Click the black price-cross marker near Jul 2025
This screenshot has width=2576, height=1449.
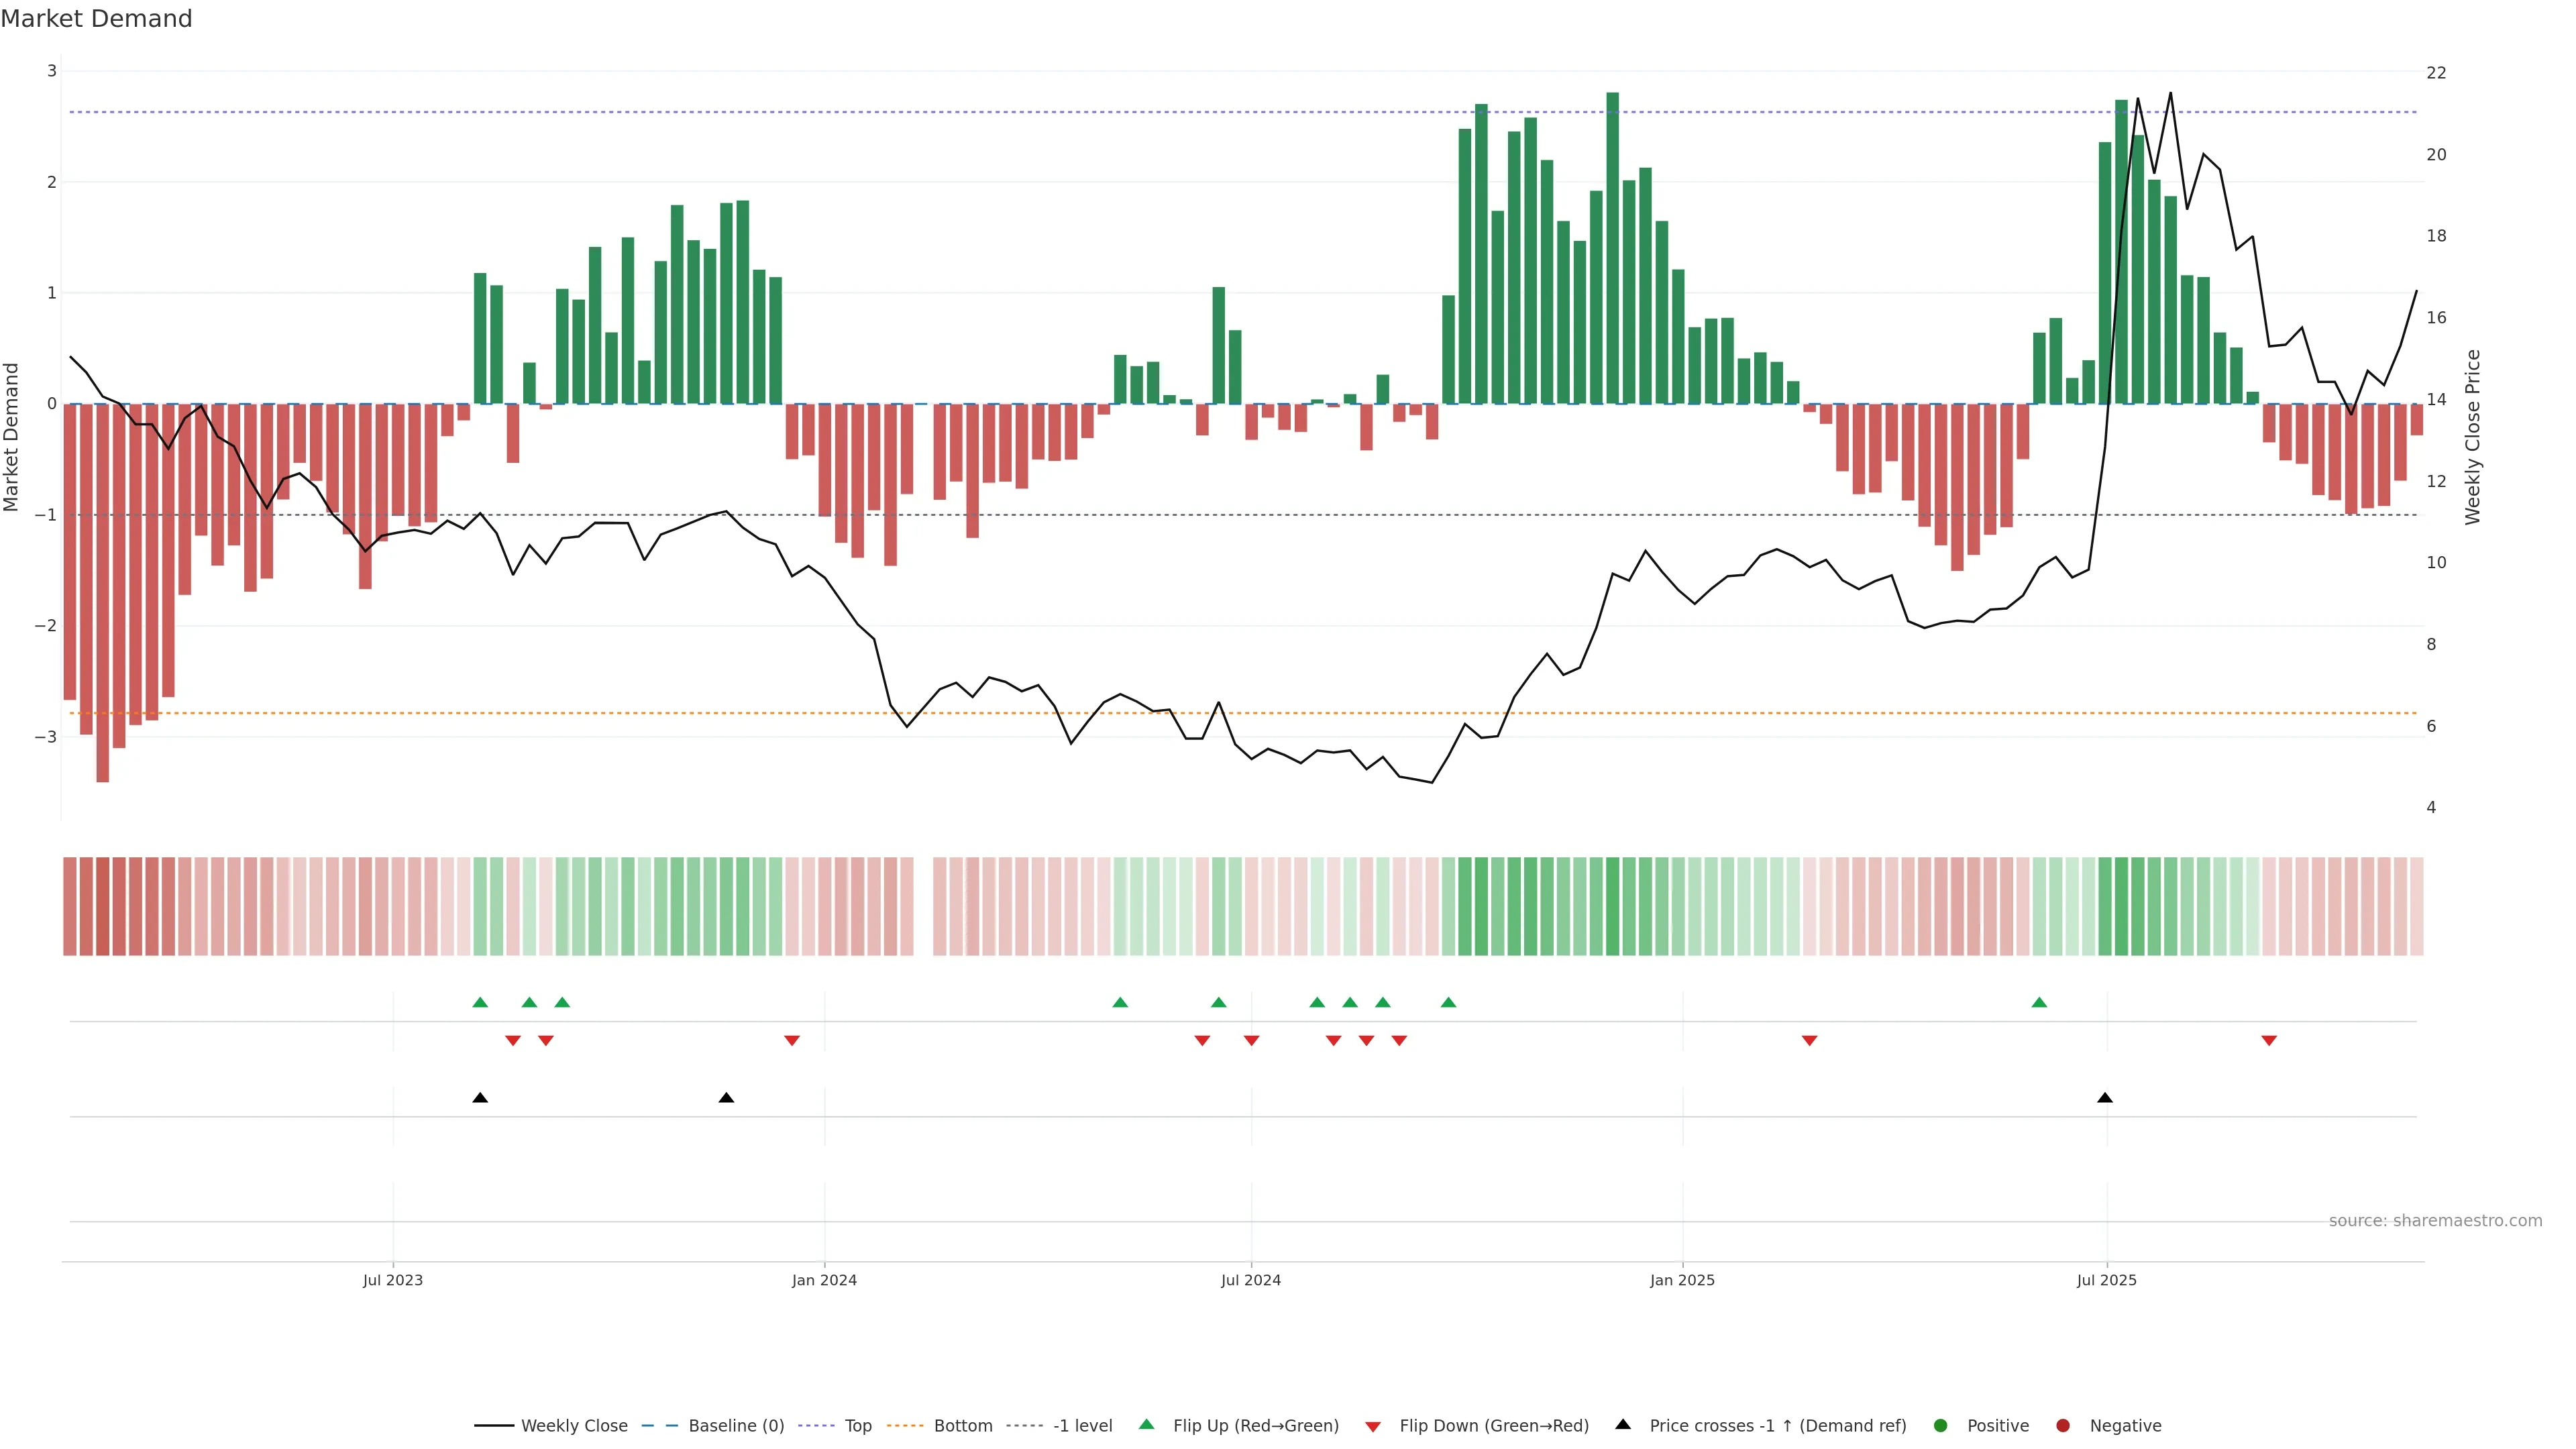point(2105,1098)
